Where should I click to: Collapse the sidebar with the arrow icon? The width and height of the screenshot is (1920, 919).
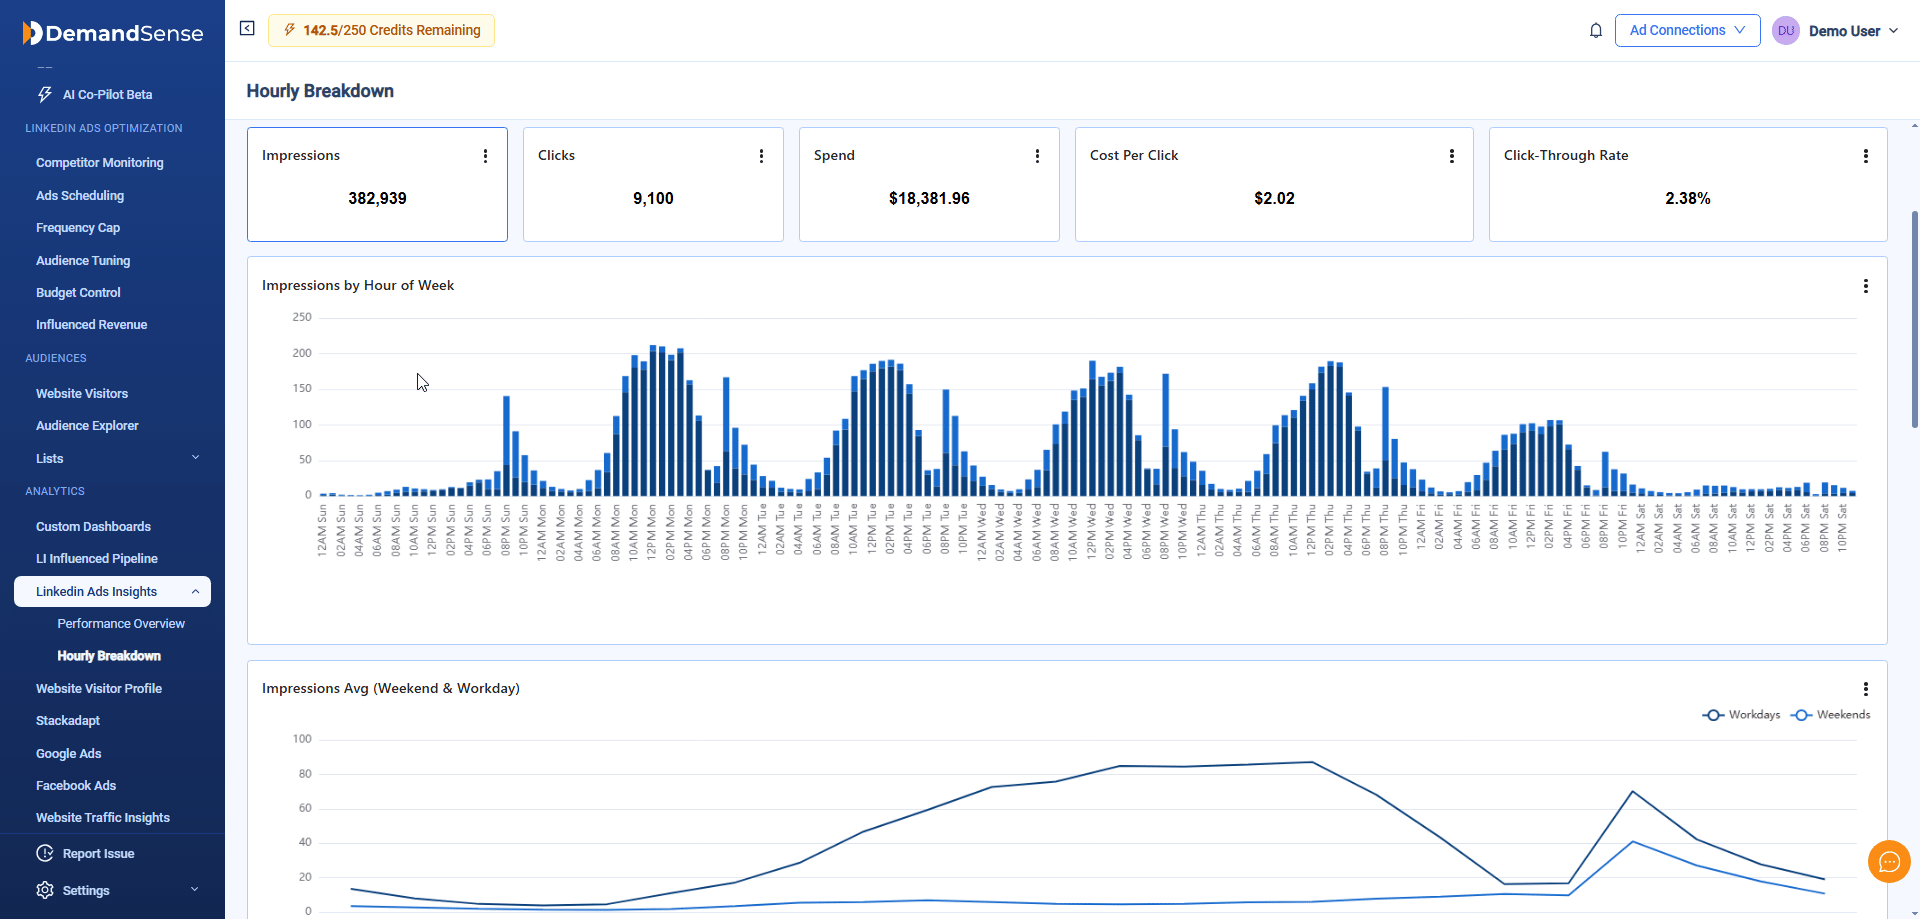coord(247,29)
